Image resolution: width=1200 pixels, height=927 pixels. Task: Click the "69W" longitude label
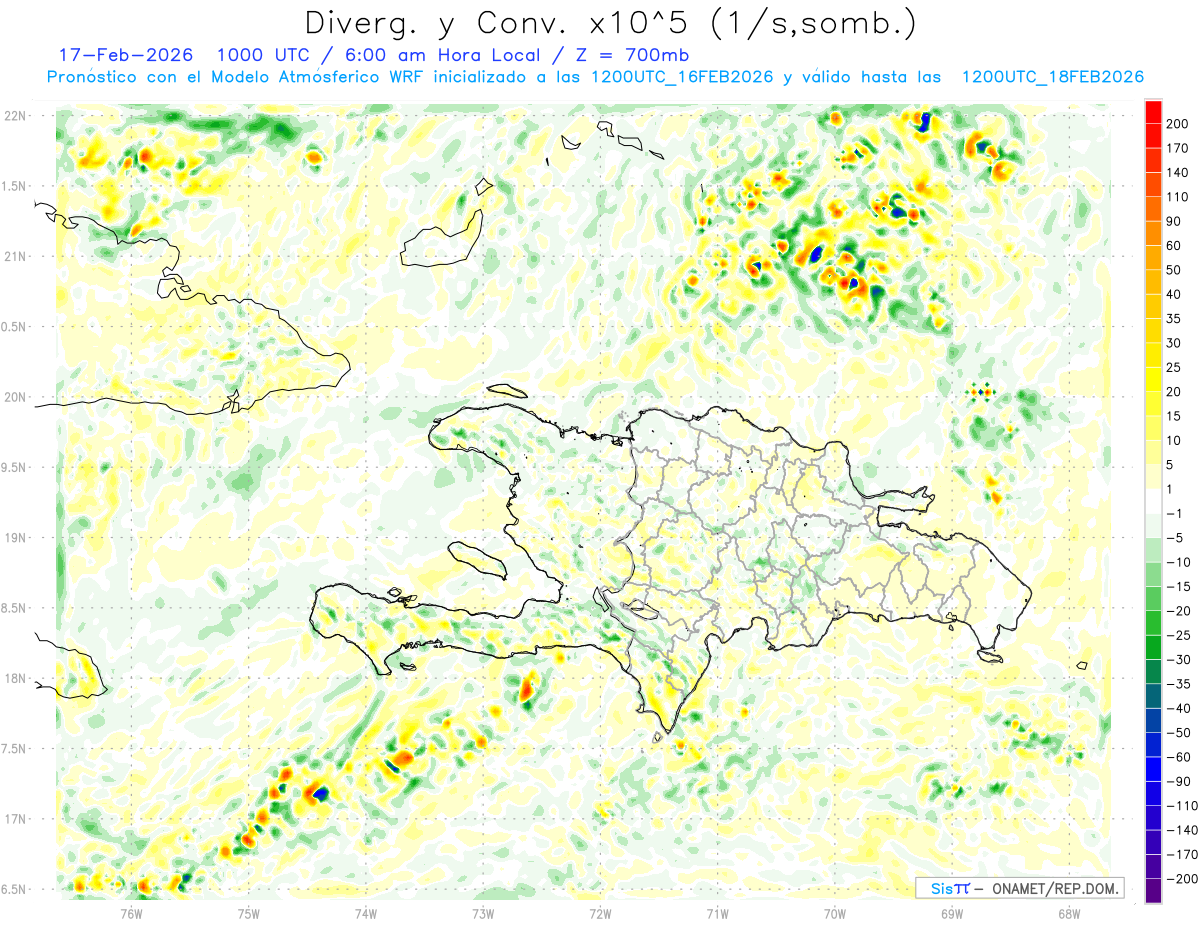(952, 913)
